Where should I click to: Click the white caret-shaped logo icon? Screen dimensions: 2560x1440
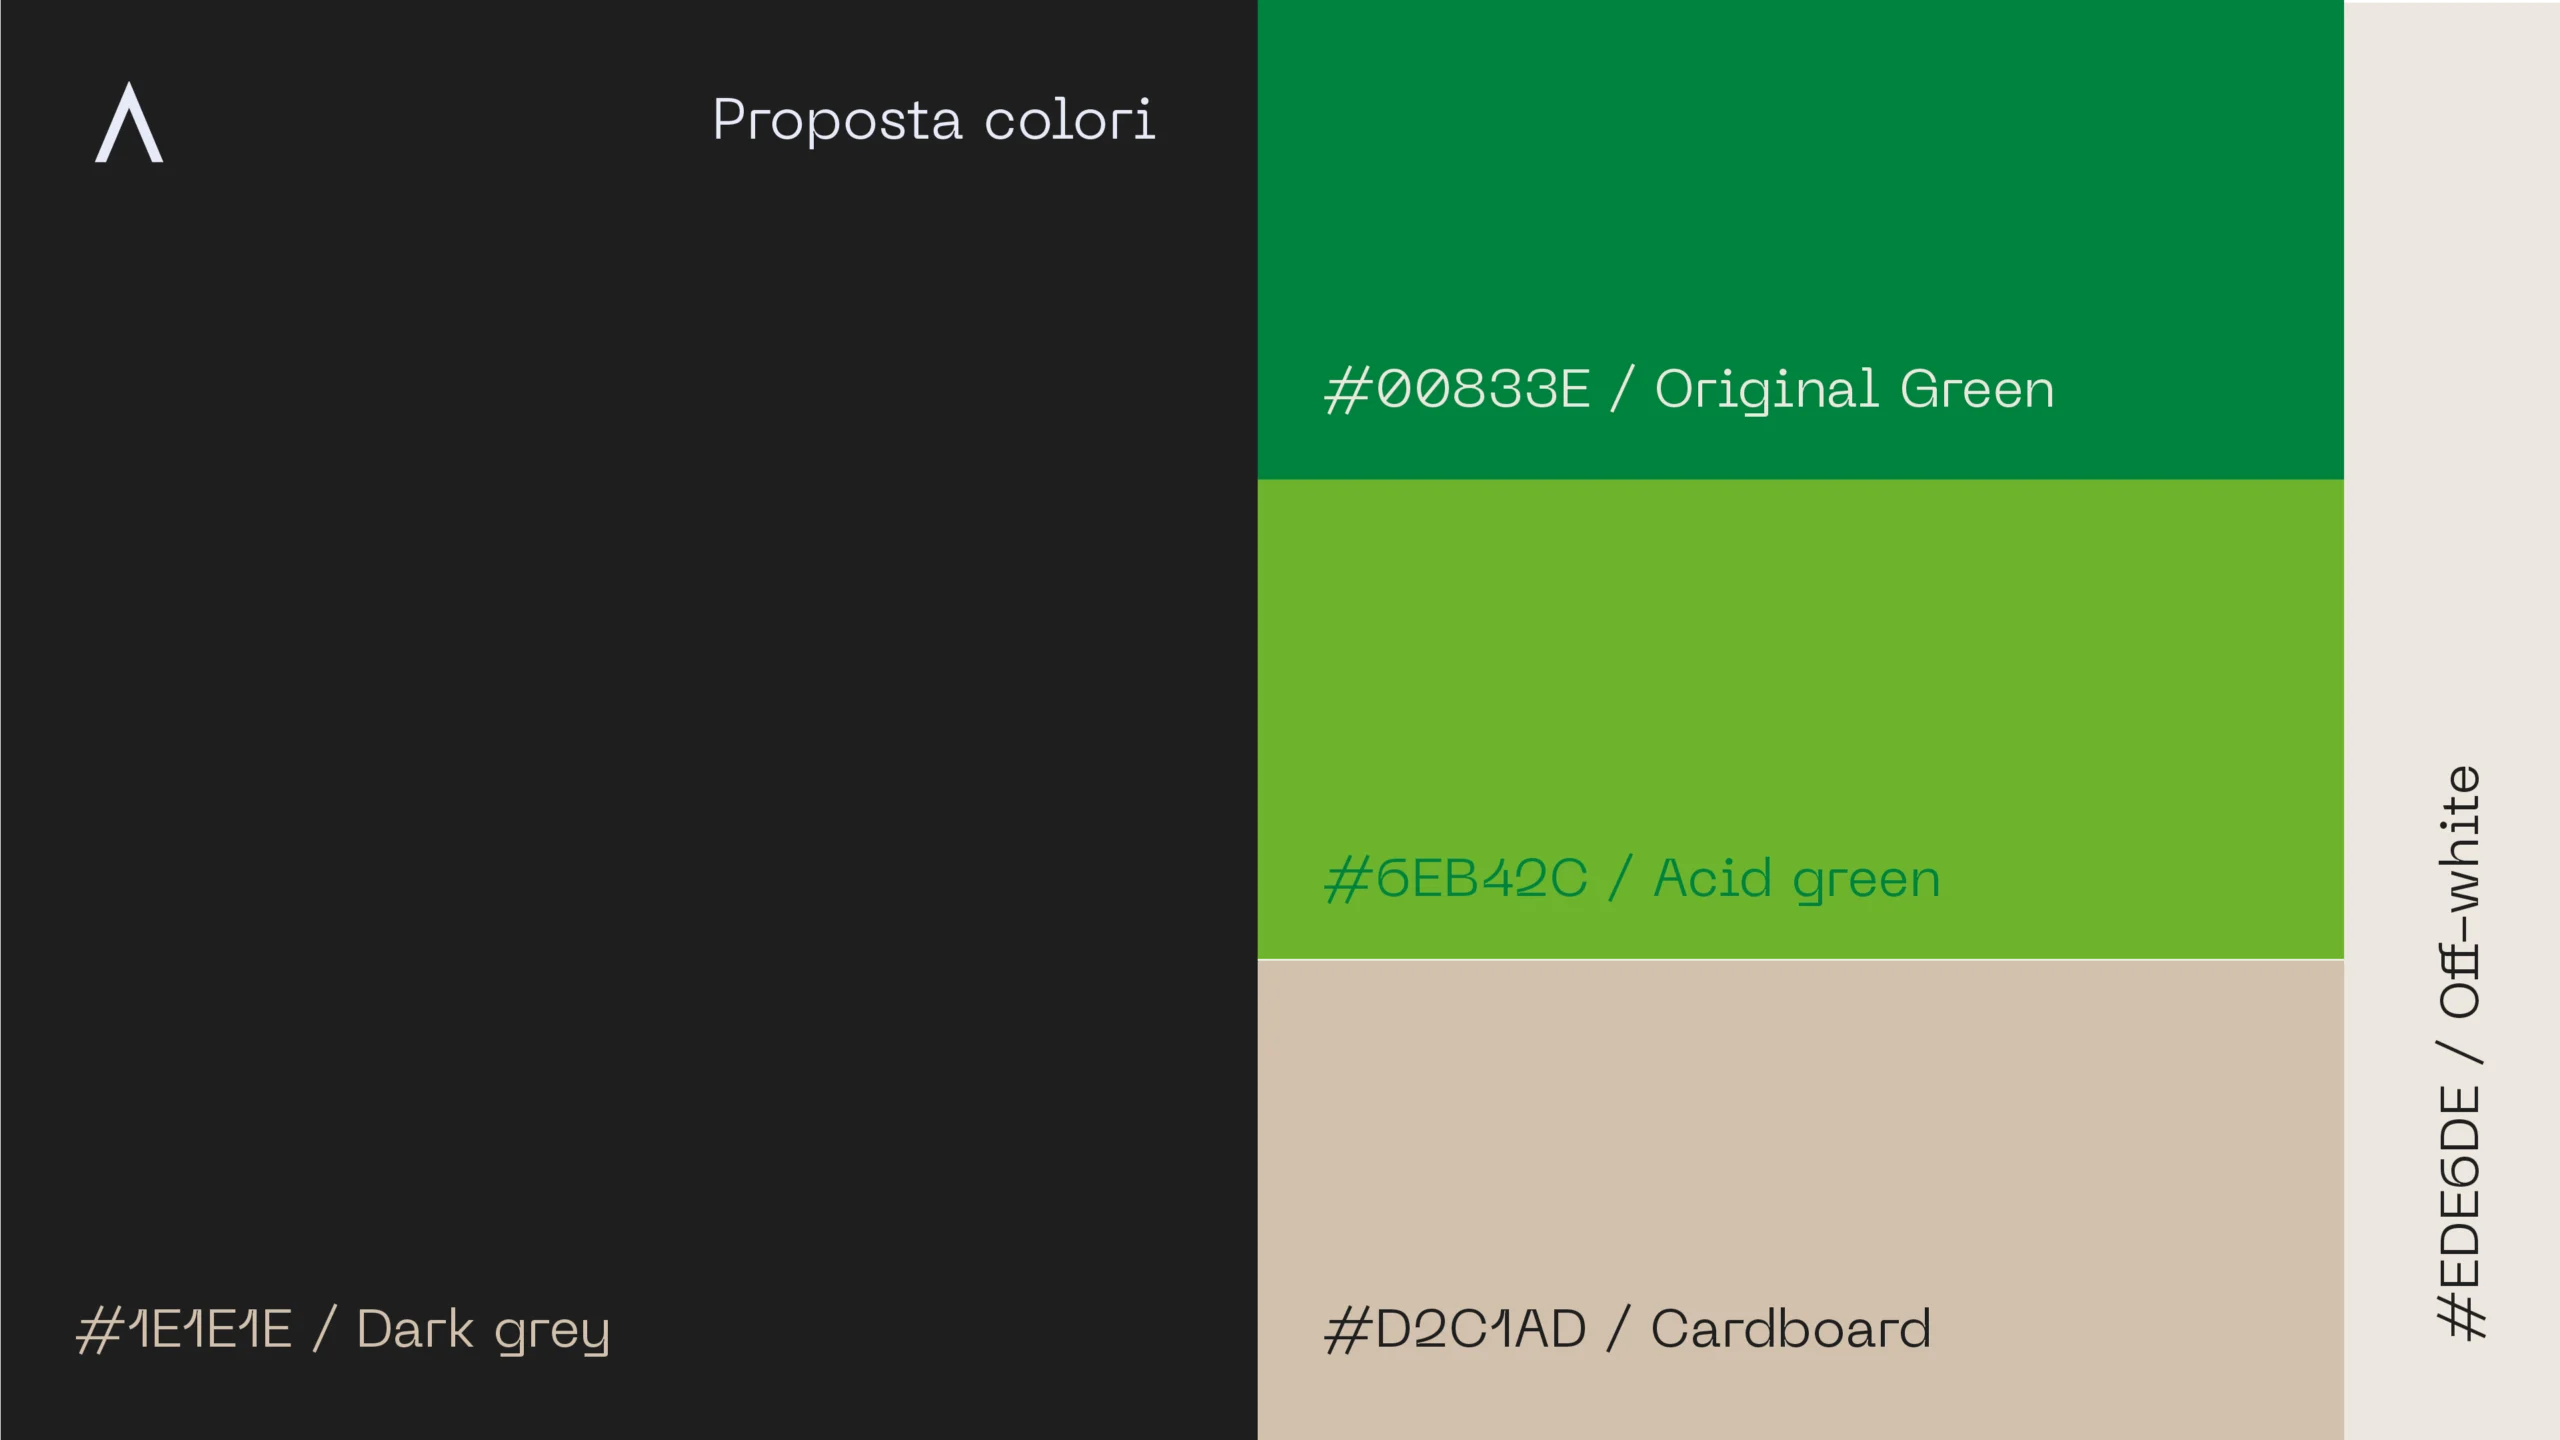(x=129, y=122)
